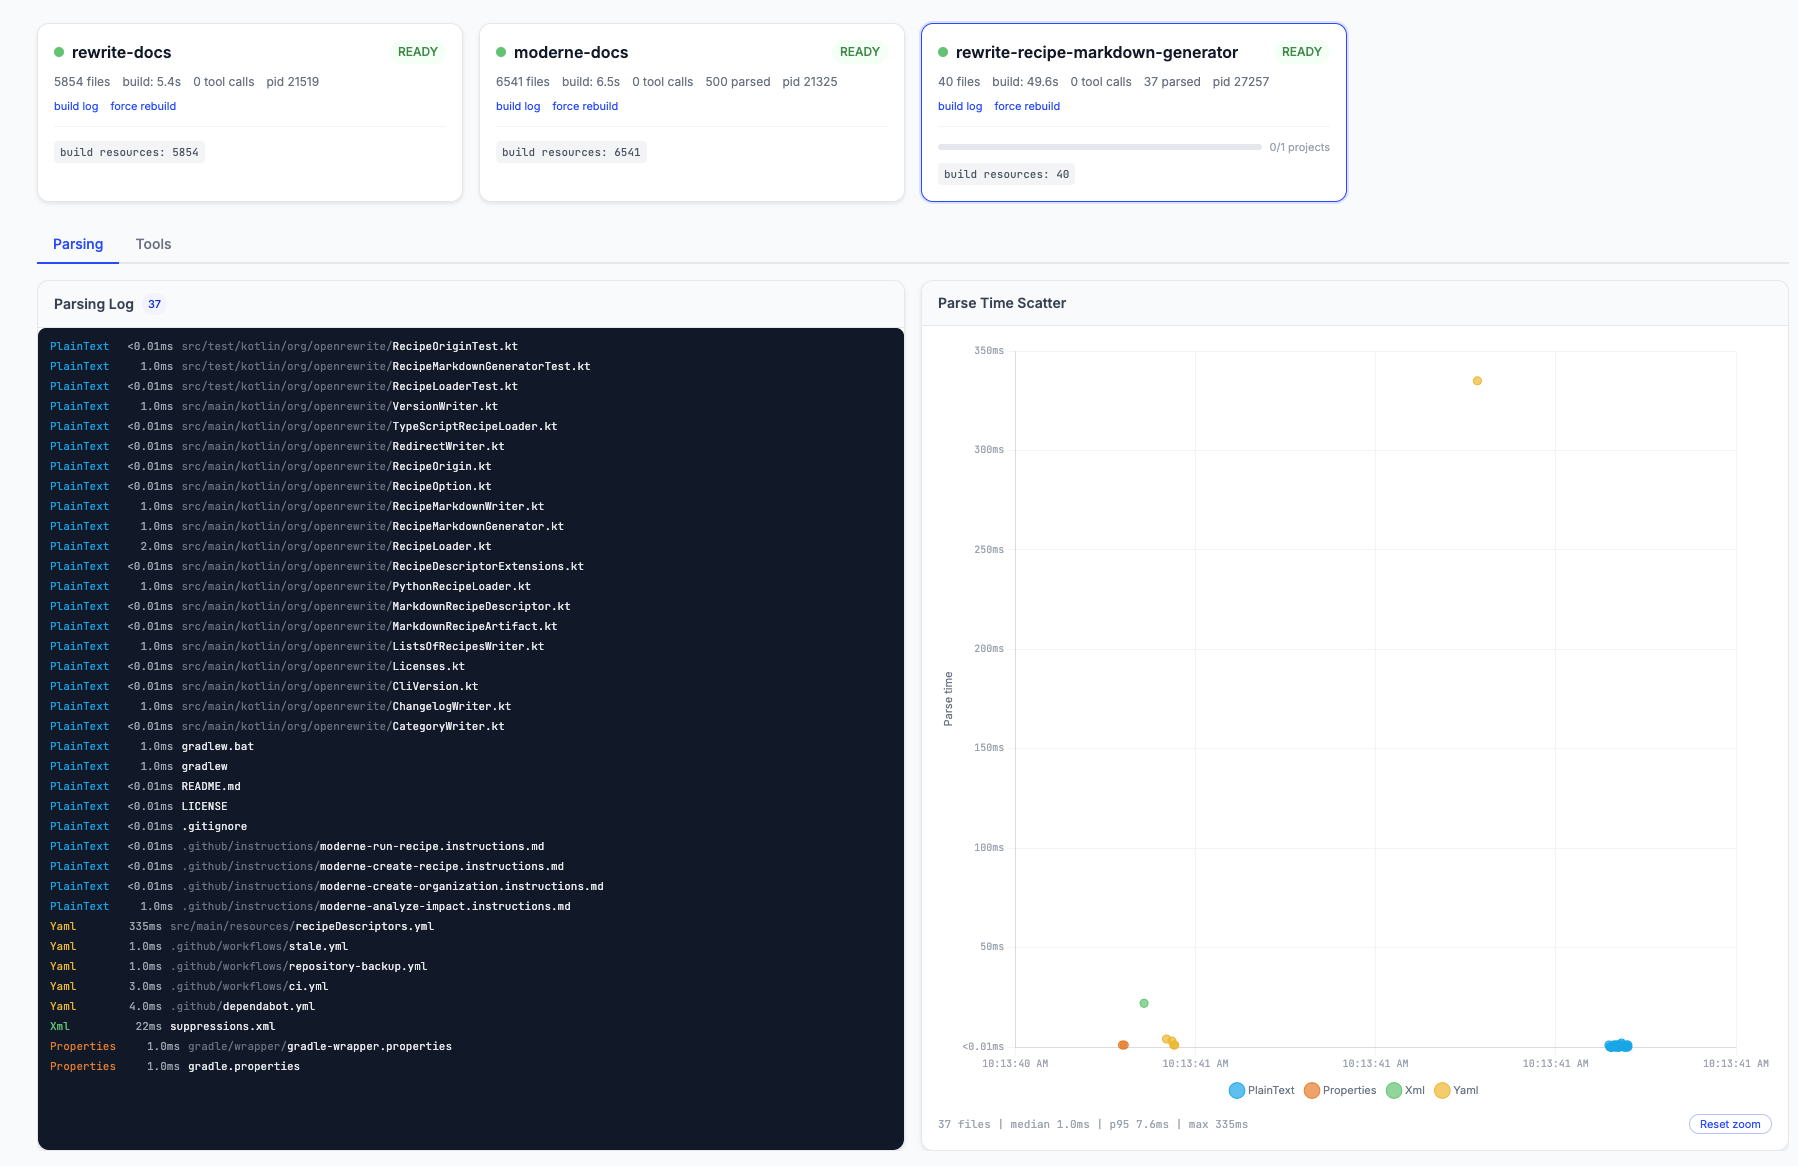Force rebuild the moderne-docs project
This screenshot has height=1166, width=1798.
click(584, 106)
